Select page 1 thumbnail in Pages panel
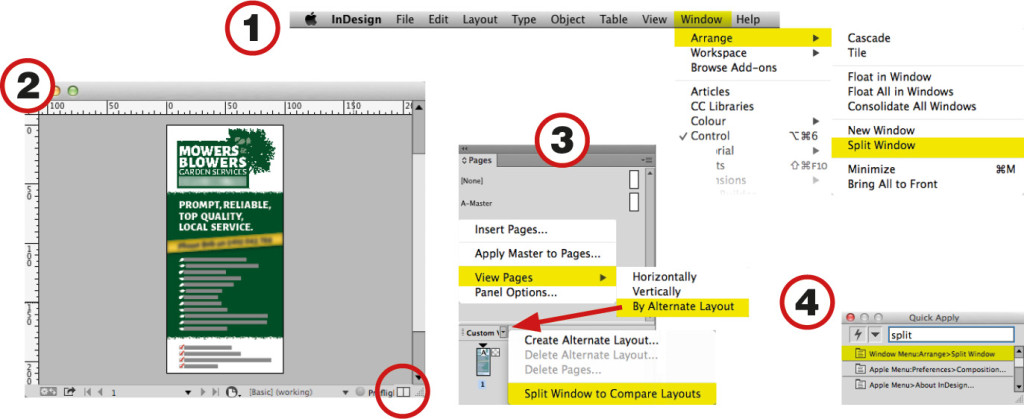Image resolution: width=1024 pixels, height=419 pixels. tap(483, 360)
